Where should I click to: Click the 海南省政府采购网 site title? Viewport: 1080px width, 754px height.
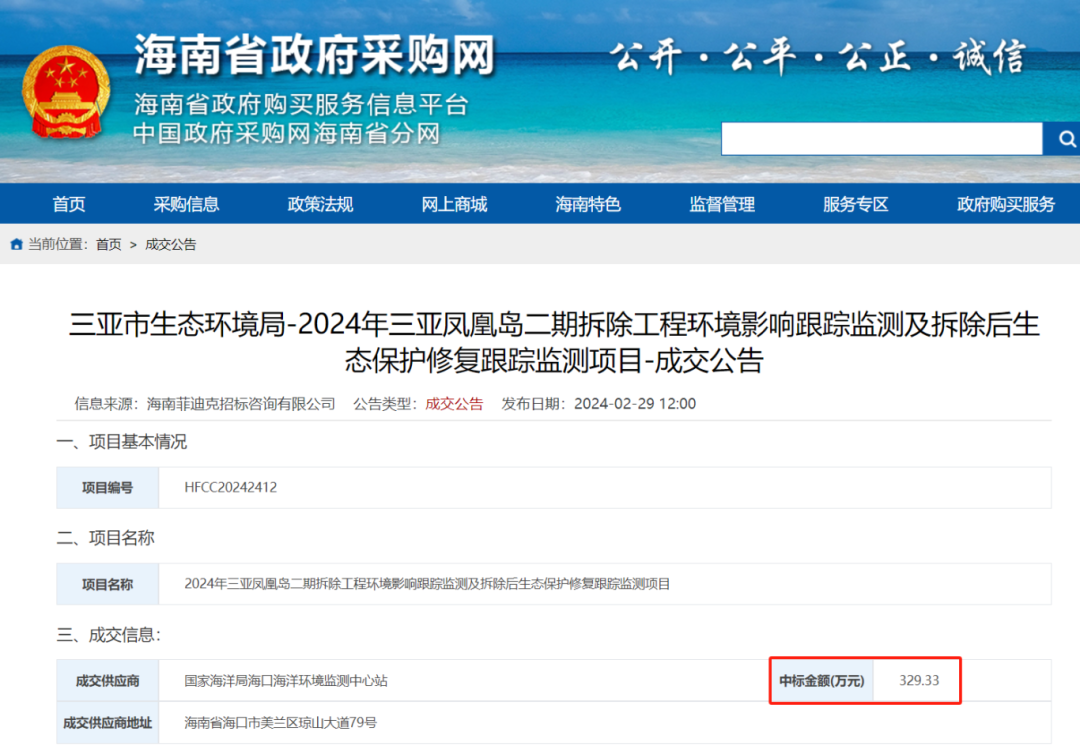pyautogui.click(x=314, y=54)
